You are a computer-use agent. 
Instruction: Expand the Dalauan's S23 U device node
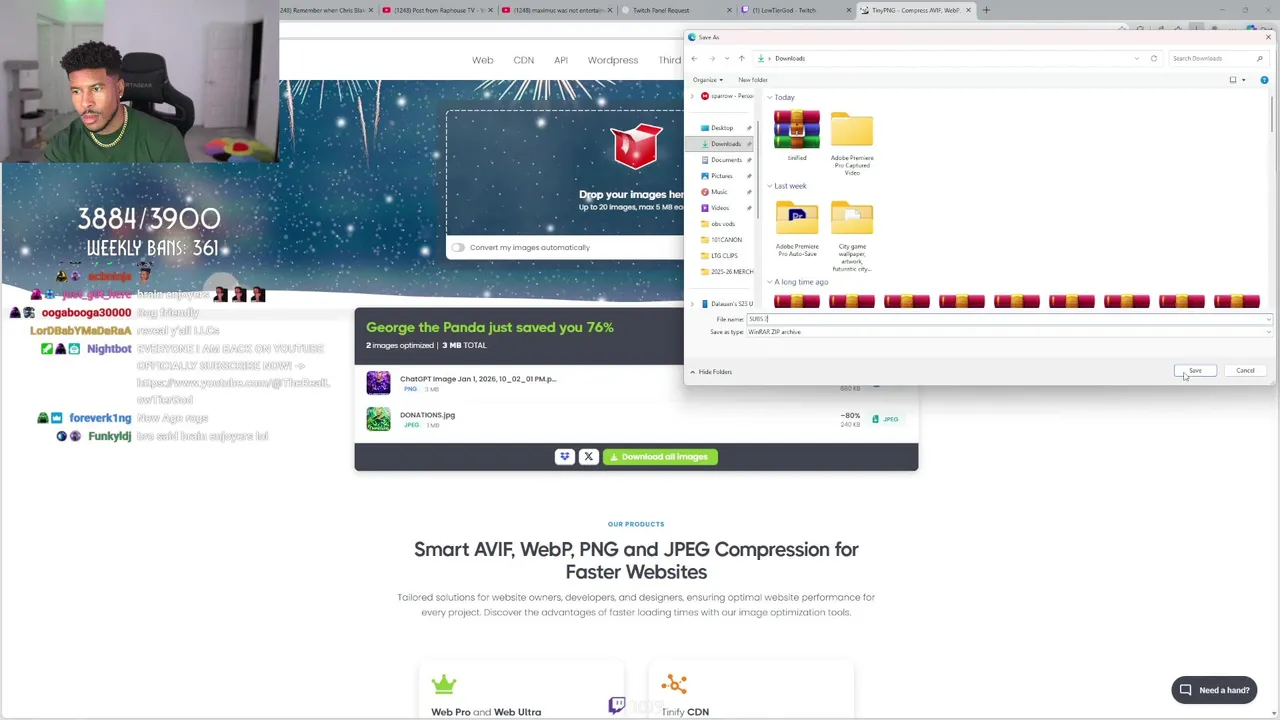click(x=692, y=304)
